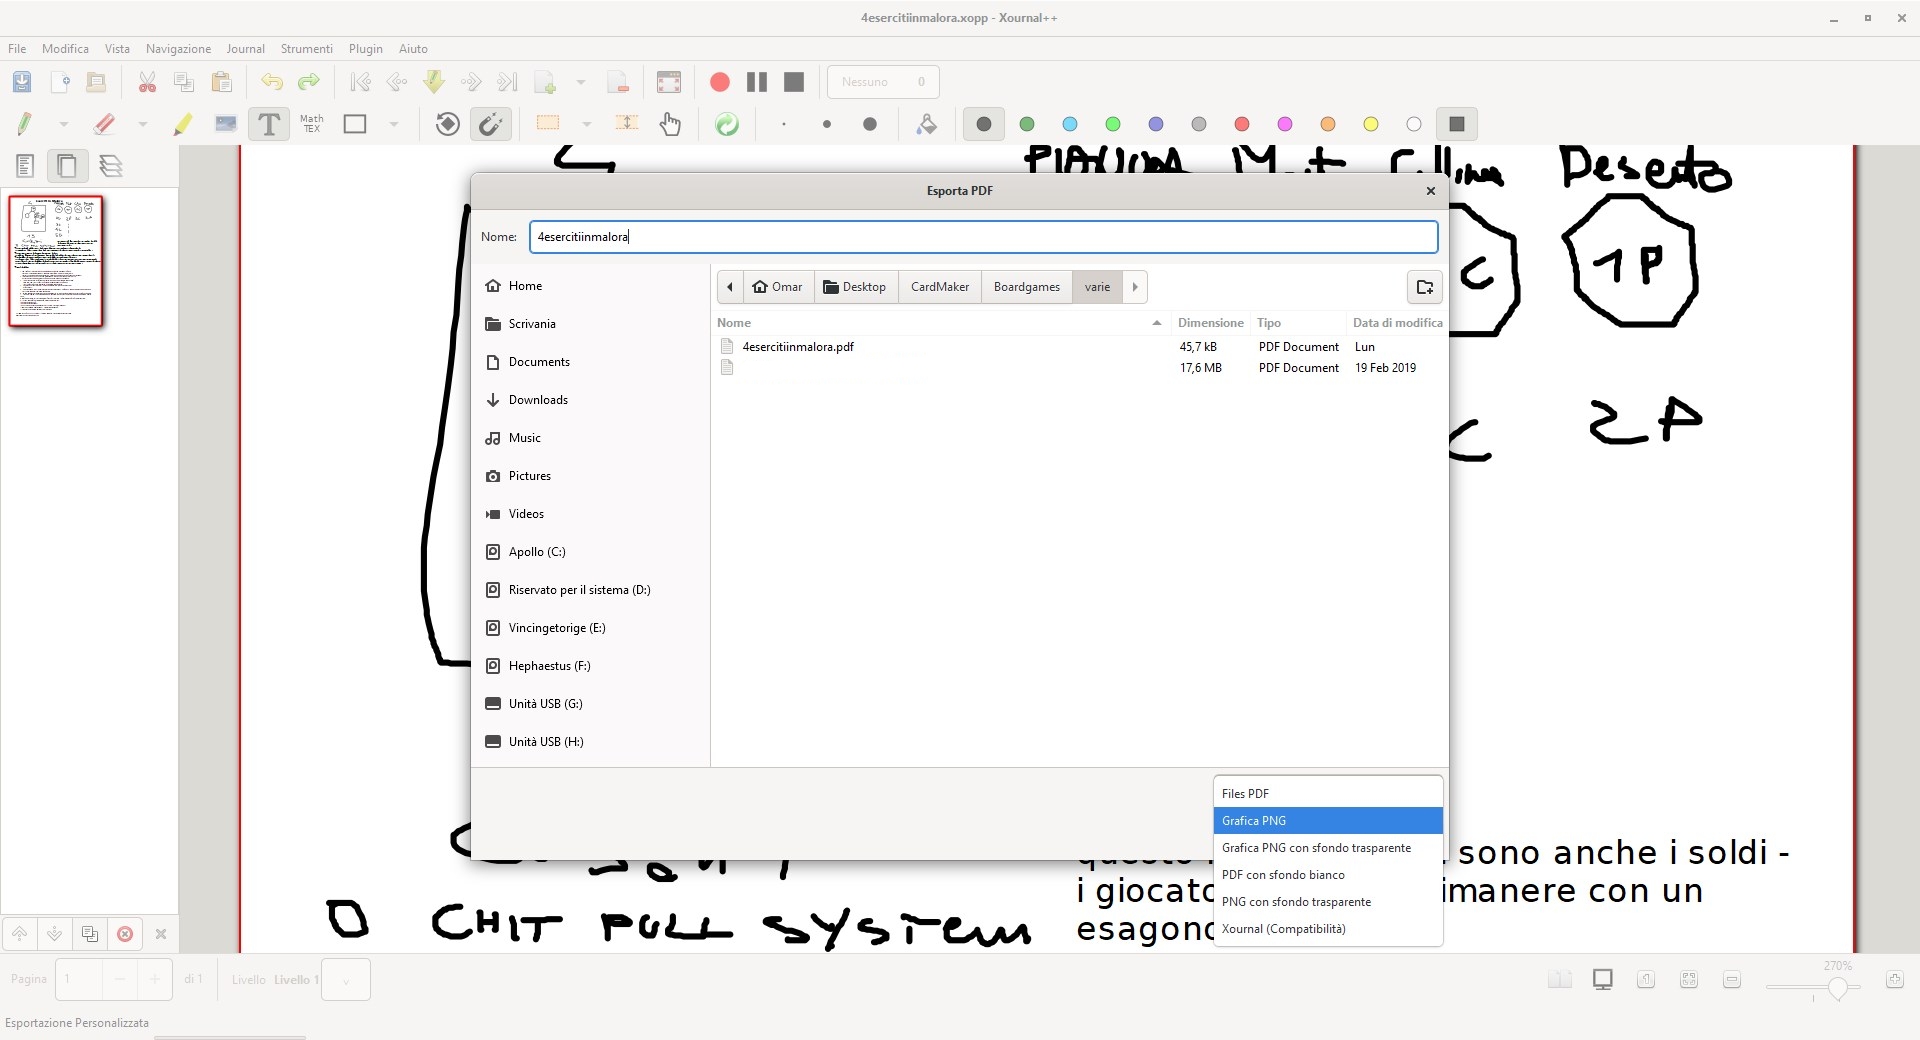Viewport: 1920px width, 1040px height.
Task: Click the Nome filename input field
Action: pyautogui.click(x=984, y=237)
